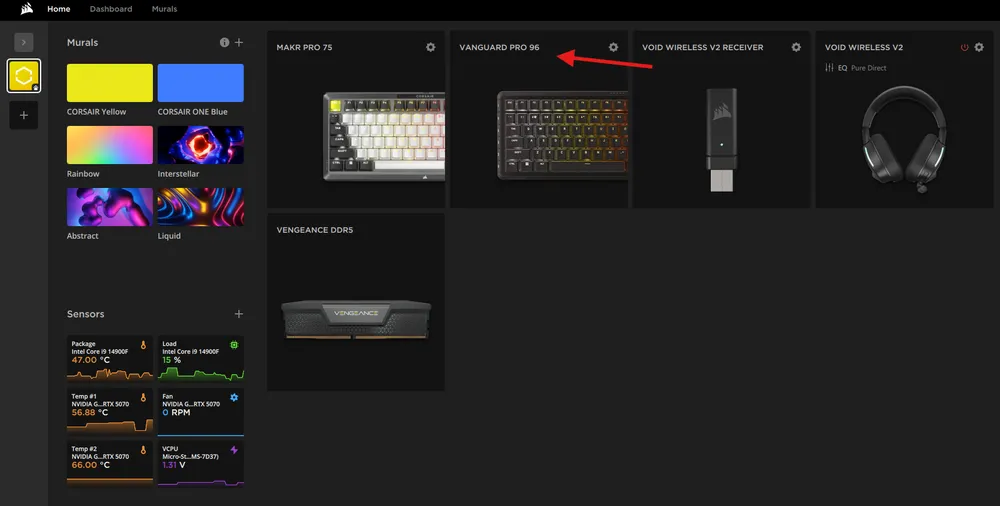The width and height of the screenshot is (1000, 506).
Task: Click the Temp #2 thermometer icon
Action: (x=143, y=450)
